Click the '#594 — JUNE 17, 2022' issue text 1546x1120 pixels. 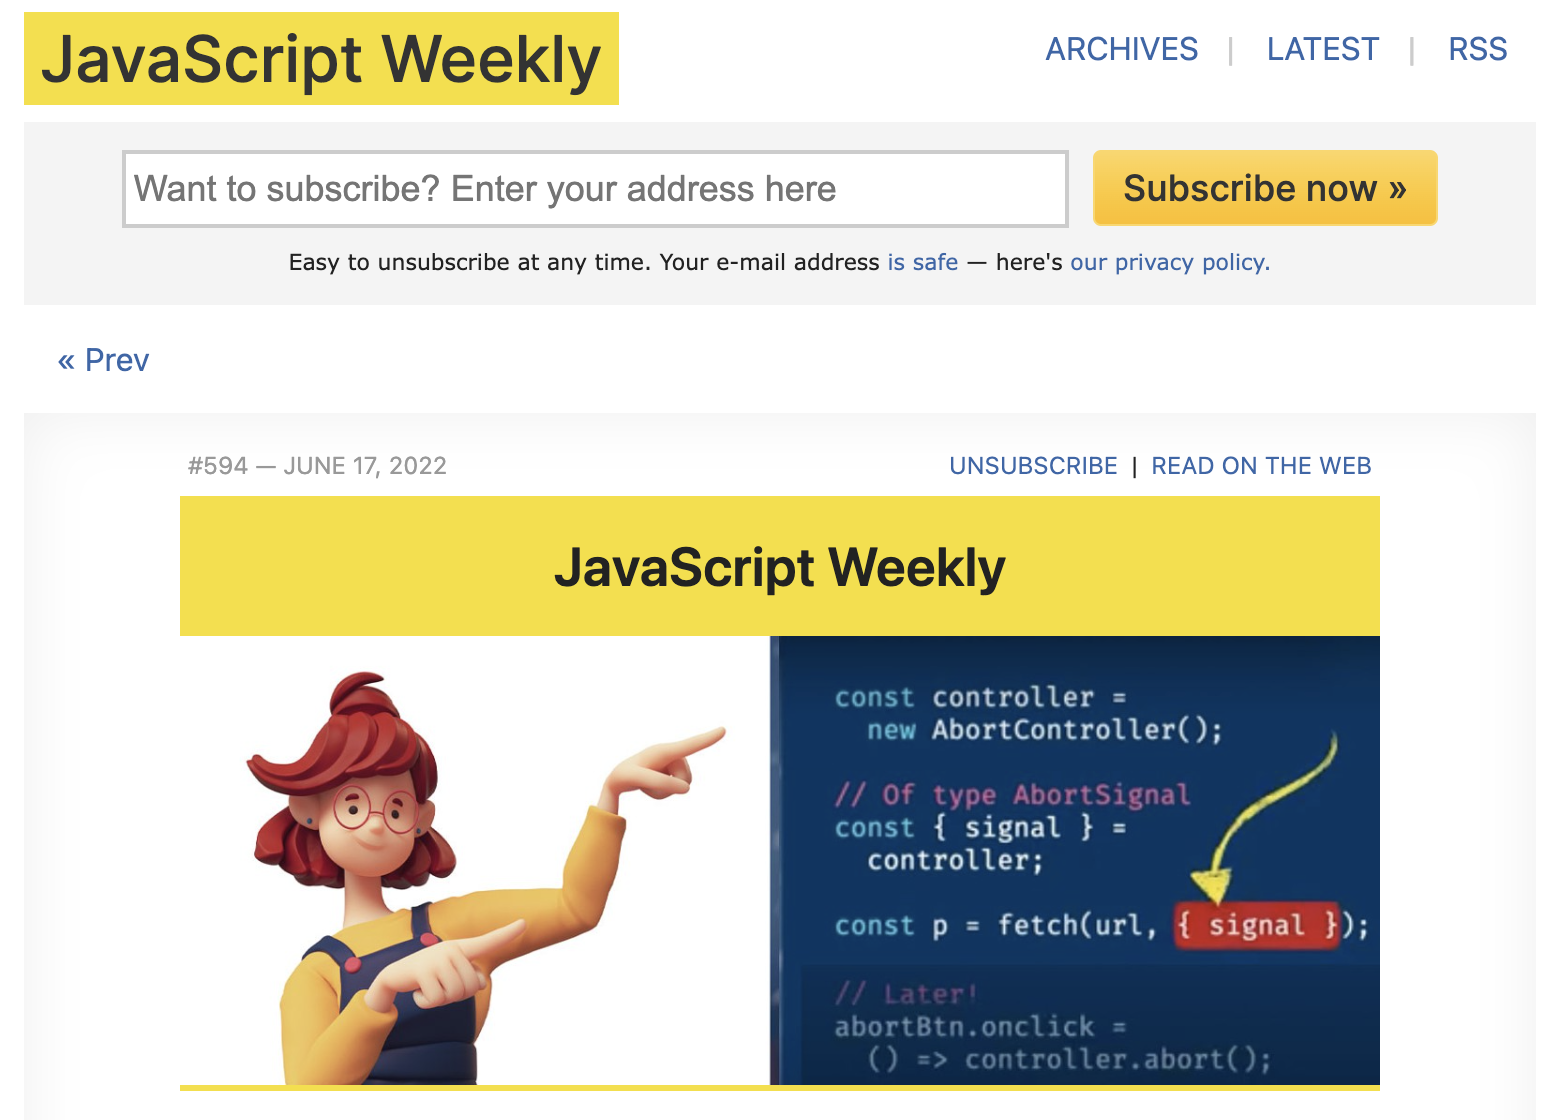pos(317,466)
